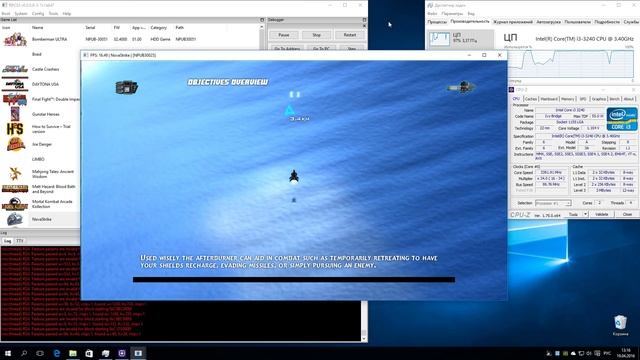The image size is (640, 360).
Task: Open the Mainboard tab in CPU-Z
Action: point(549,99)
